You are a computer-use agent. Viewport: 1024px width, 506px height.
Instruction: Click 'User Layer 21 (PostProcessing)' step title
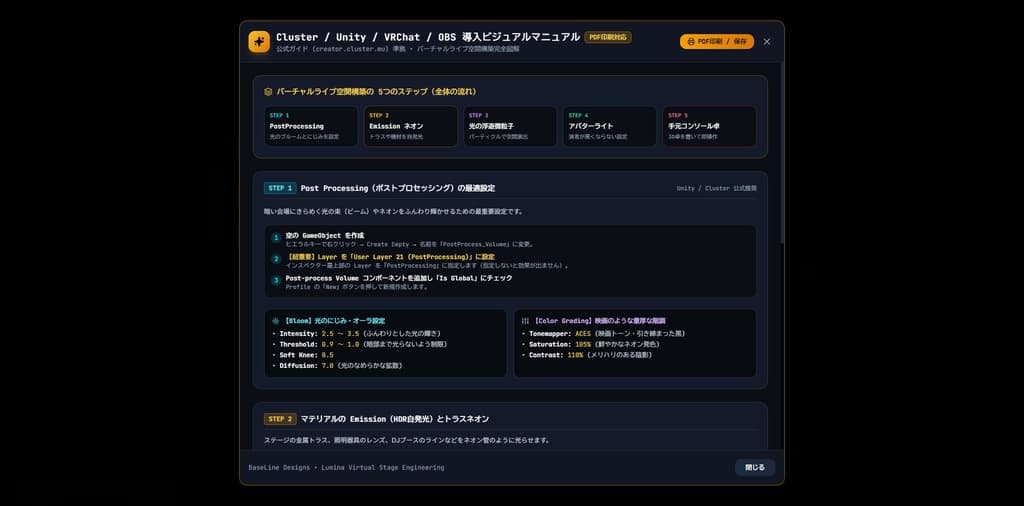click(x=390, y=257)
